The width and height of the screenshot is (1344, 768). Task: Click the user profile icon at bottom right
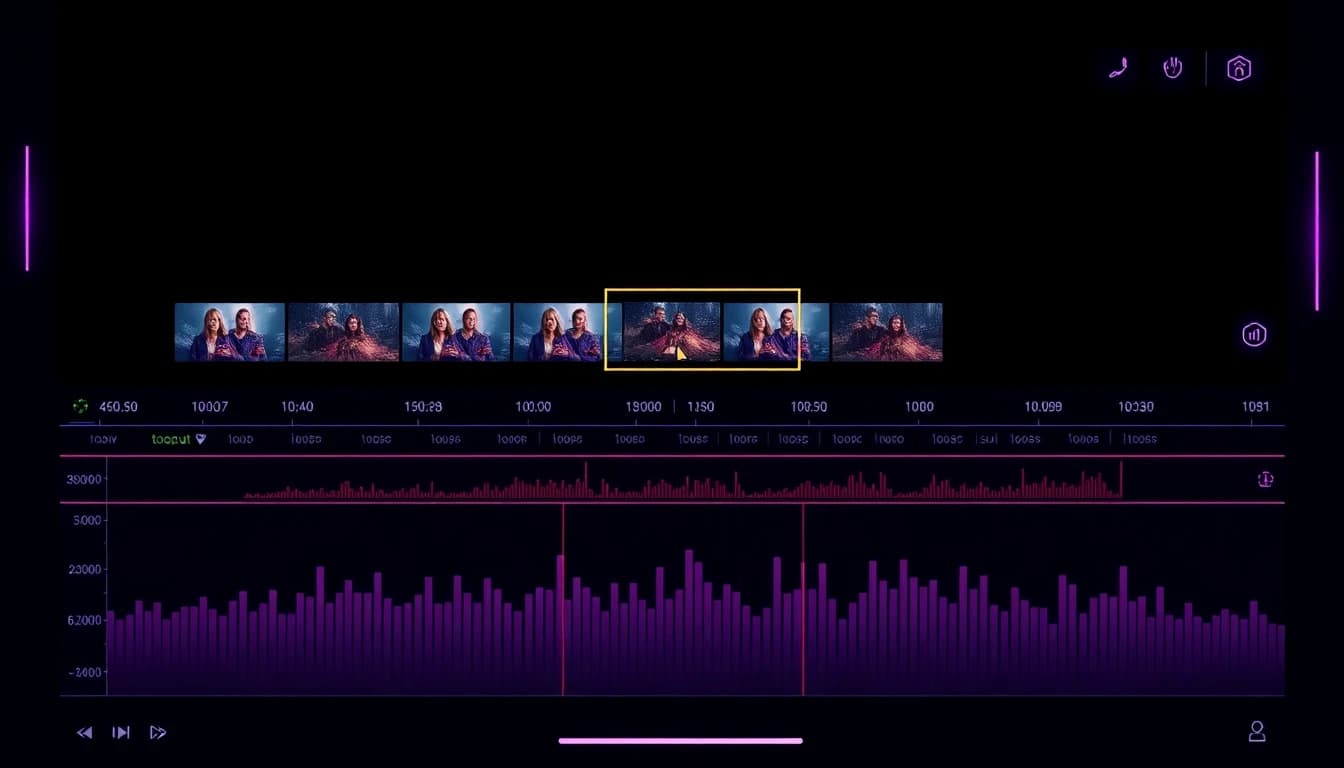tap(1257, 732)
